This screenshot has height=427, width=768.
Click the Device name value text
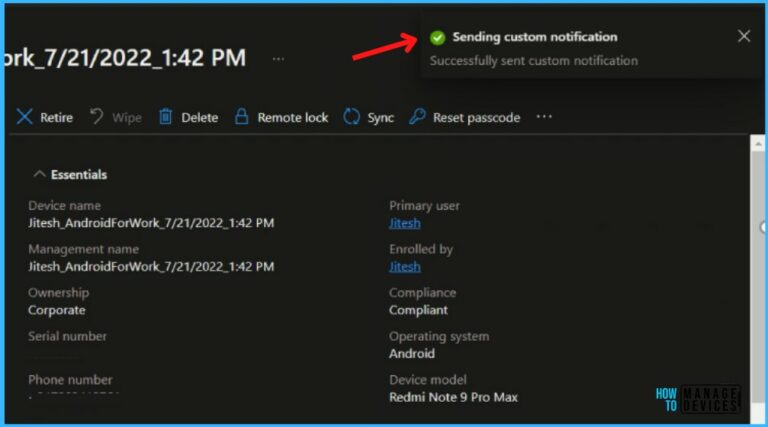pyautogui.click(x=151, y=223)
